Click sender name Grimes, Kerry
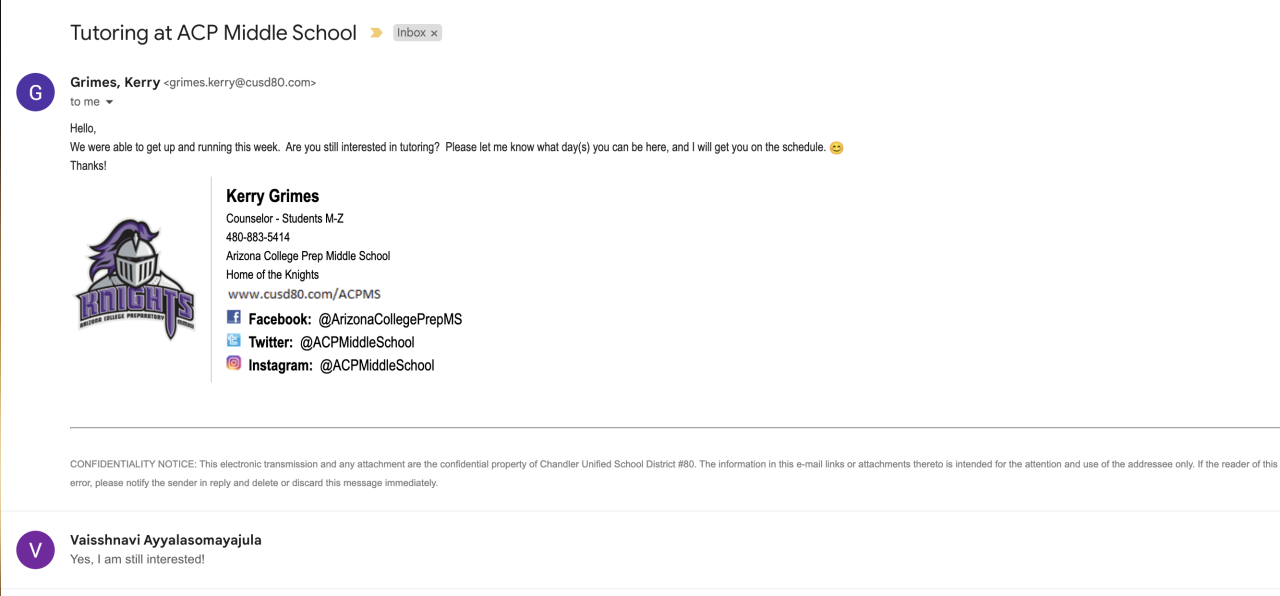Viewport: 1280px width, 596px height. 115,82
